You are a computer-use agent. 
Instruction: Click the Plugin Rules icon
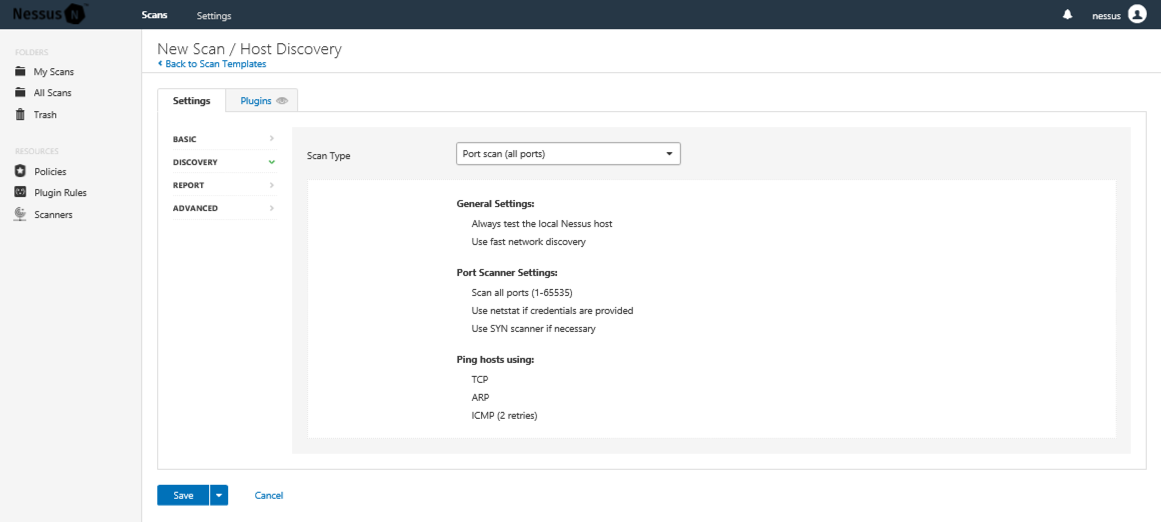[x=20, y=192]
